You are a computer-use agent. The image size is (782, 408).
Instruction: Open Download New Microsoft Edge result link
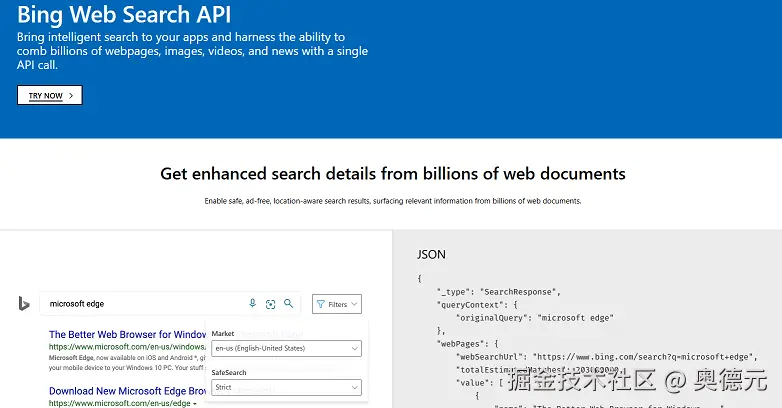pyautogui.click(x=127, y=391)
